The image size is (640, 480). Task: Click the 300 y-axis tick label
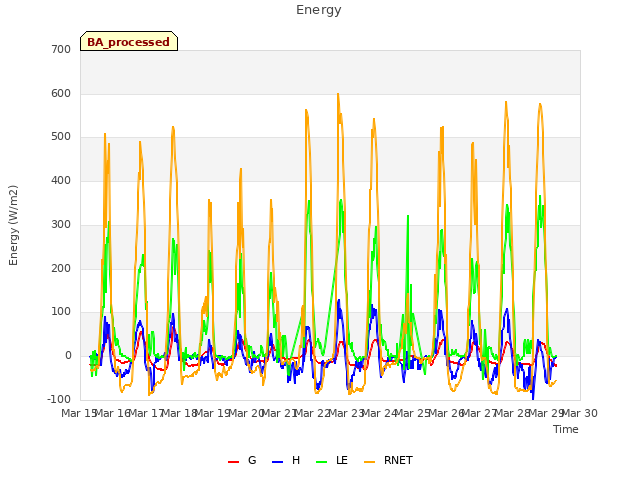pos(61,224)
